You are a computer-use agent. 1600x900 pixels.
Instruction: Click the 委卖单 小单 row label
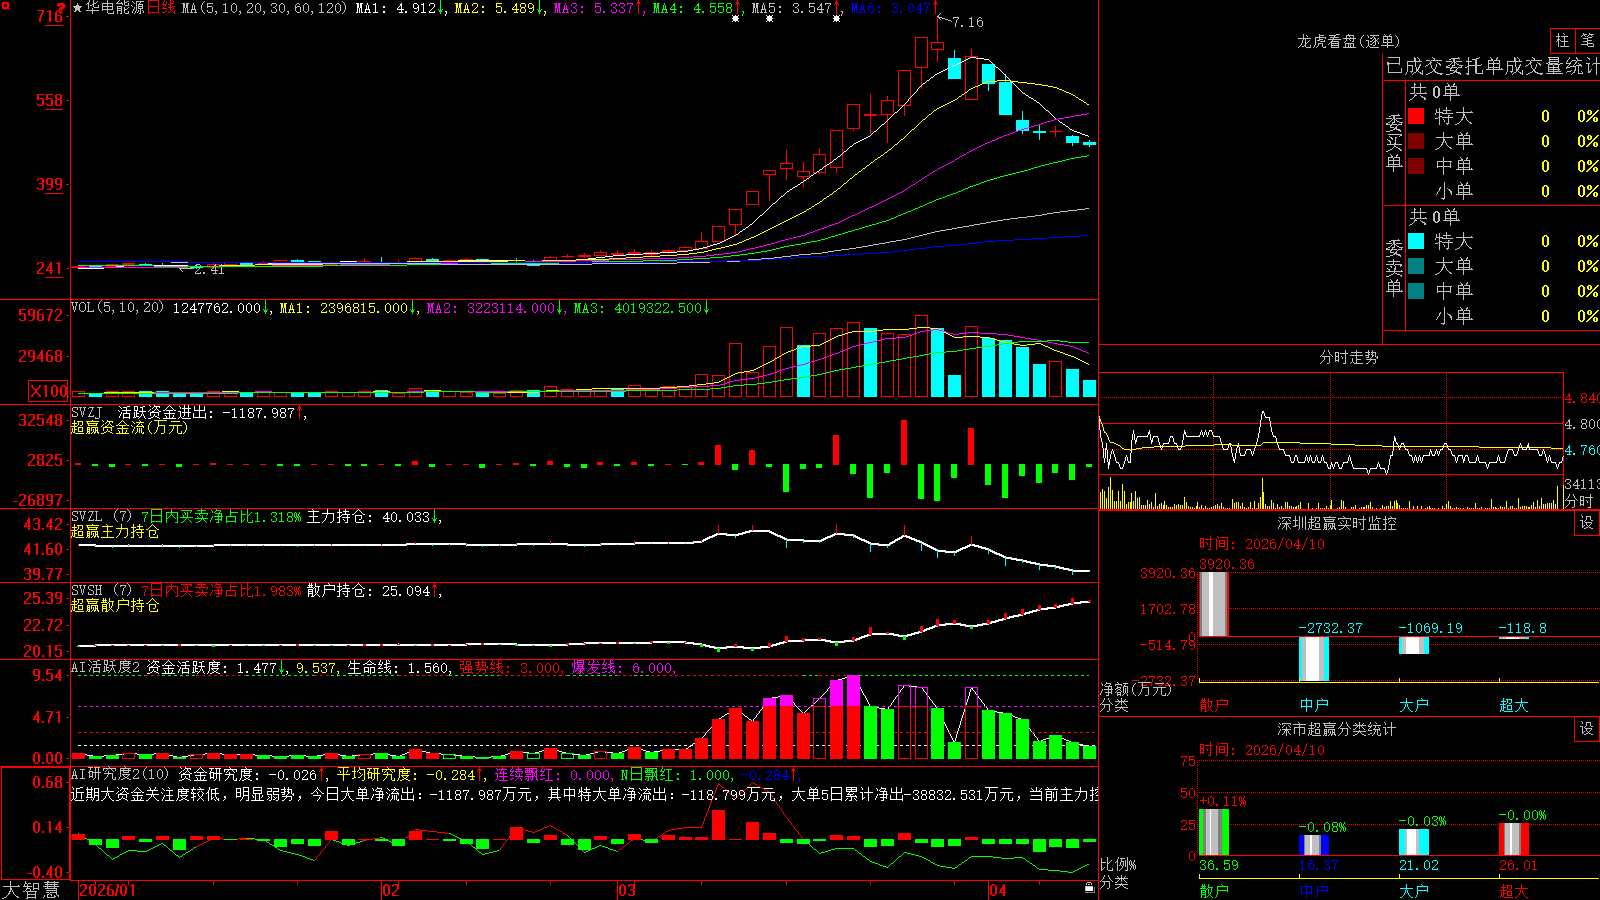[1454, 316]
